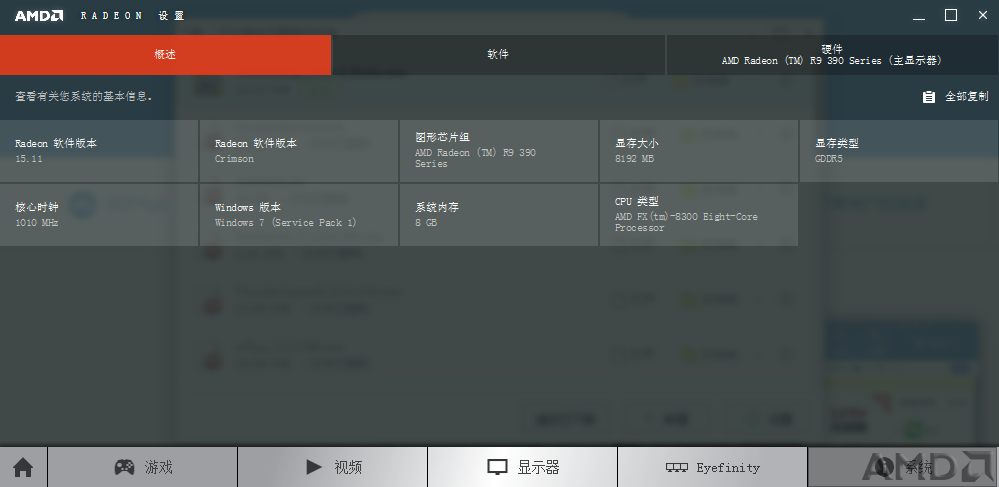Switch to the 概述 tab
The image size is (999, 487).
pos(166,55)
